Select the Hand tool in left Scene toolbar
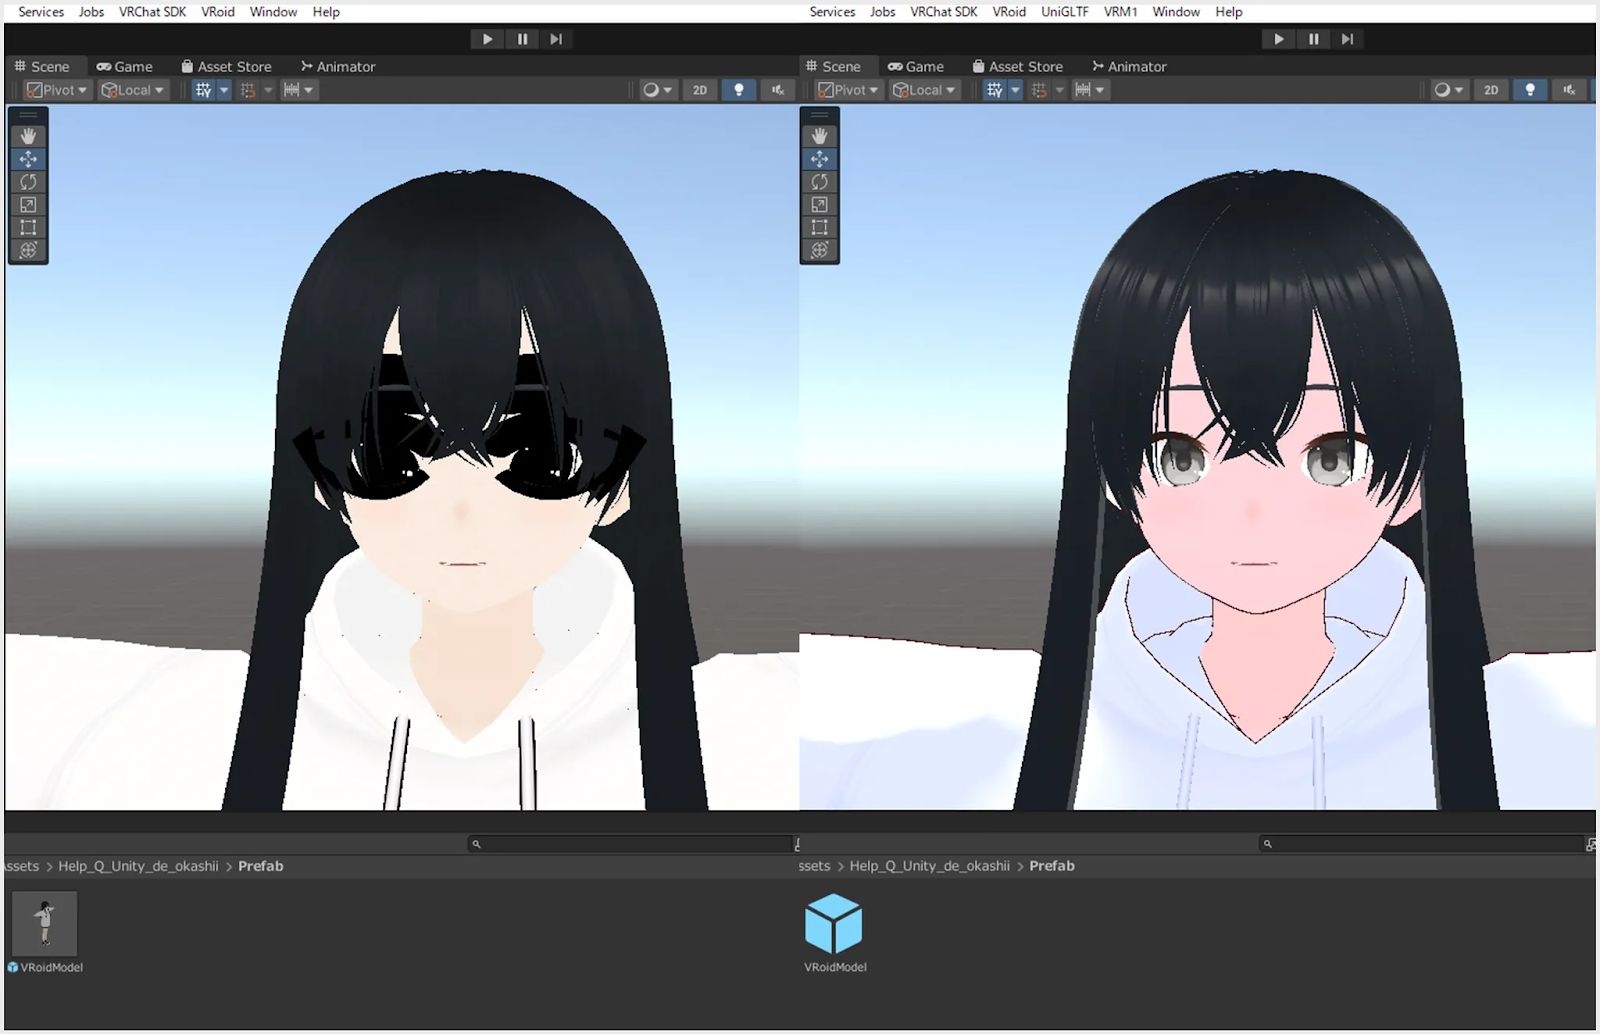 28,134
